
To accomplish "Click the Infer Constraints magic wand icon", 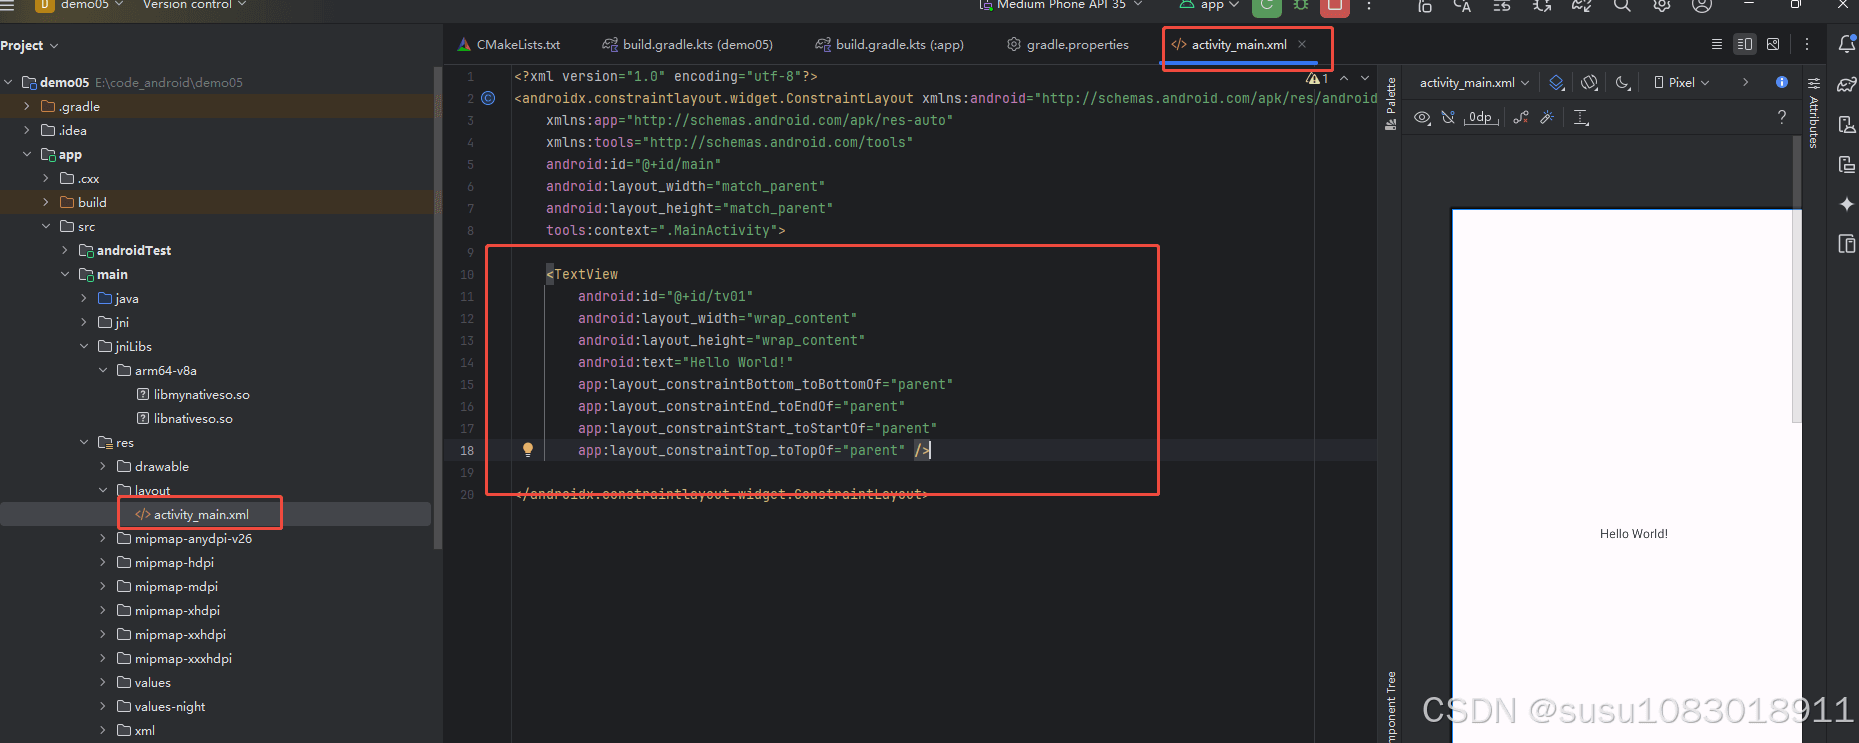I will (1547, 118).
